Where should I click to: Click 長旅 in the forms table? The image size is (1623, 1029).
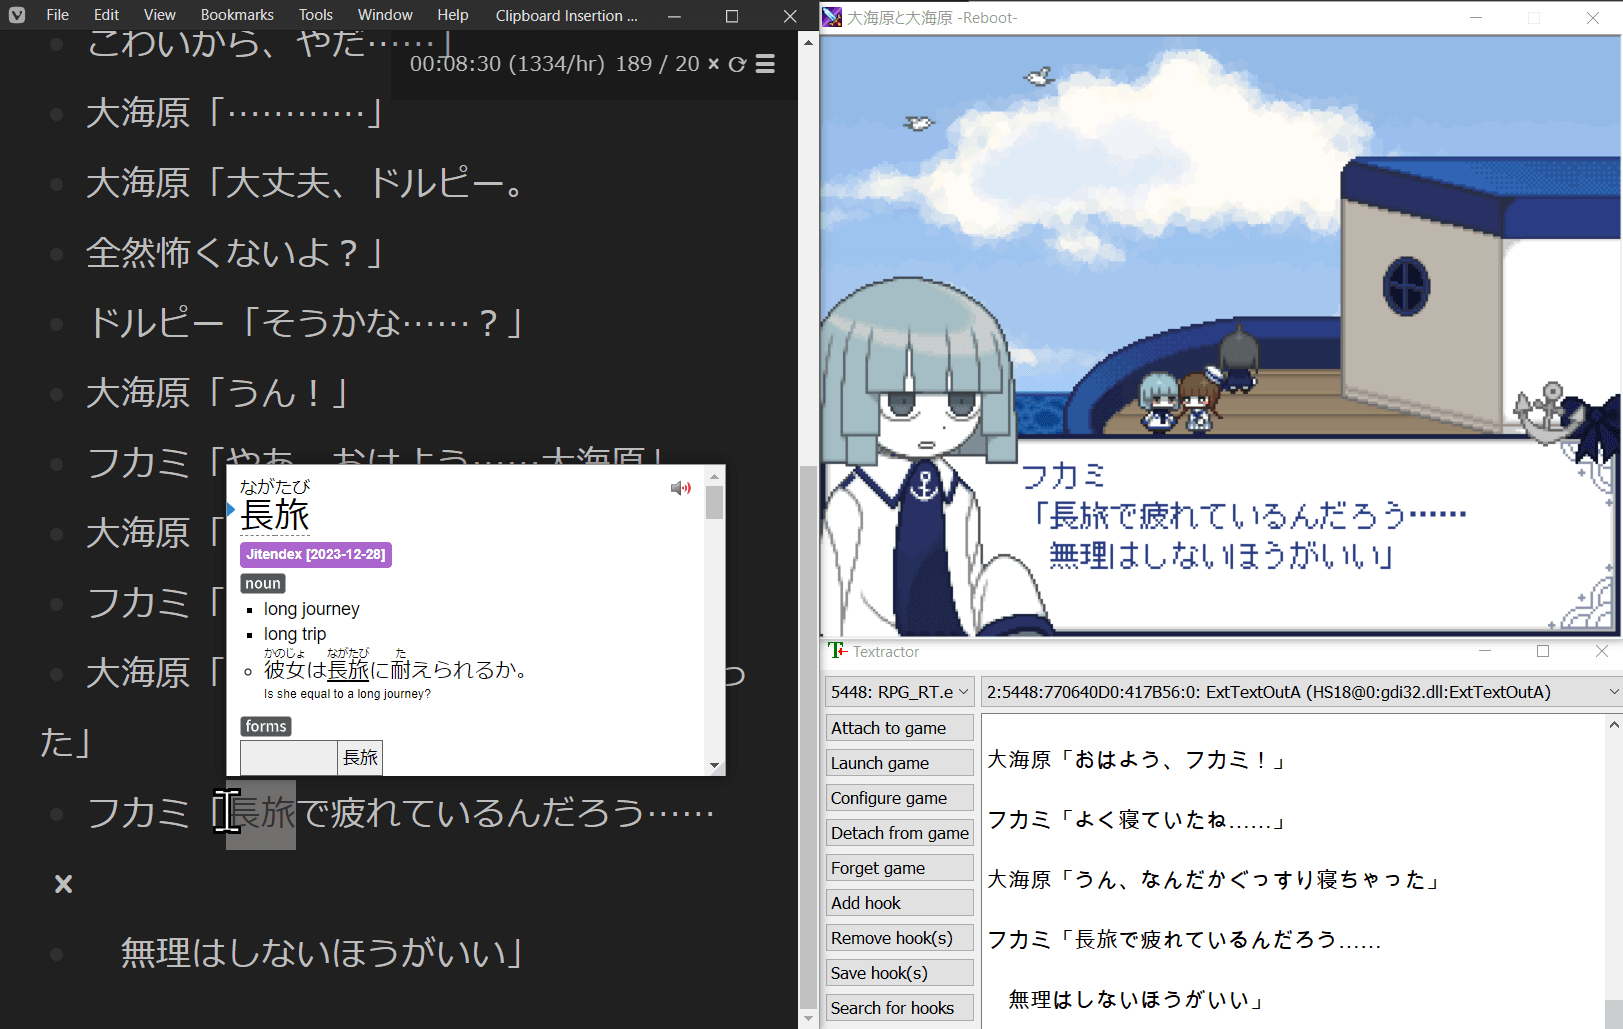coord(360,757)
